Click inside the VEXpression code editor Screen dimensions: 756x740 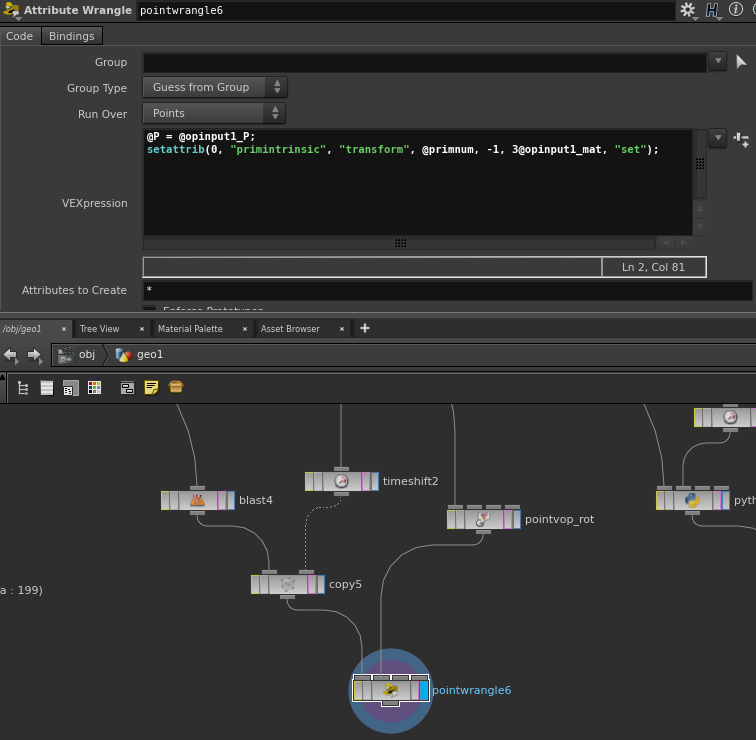418,182
